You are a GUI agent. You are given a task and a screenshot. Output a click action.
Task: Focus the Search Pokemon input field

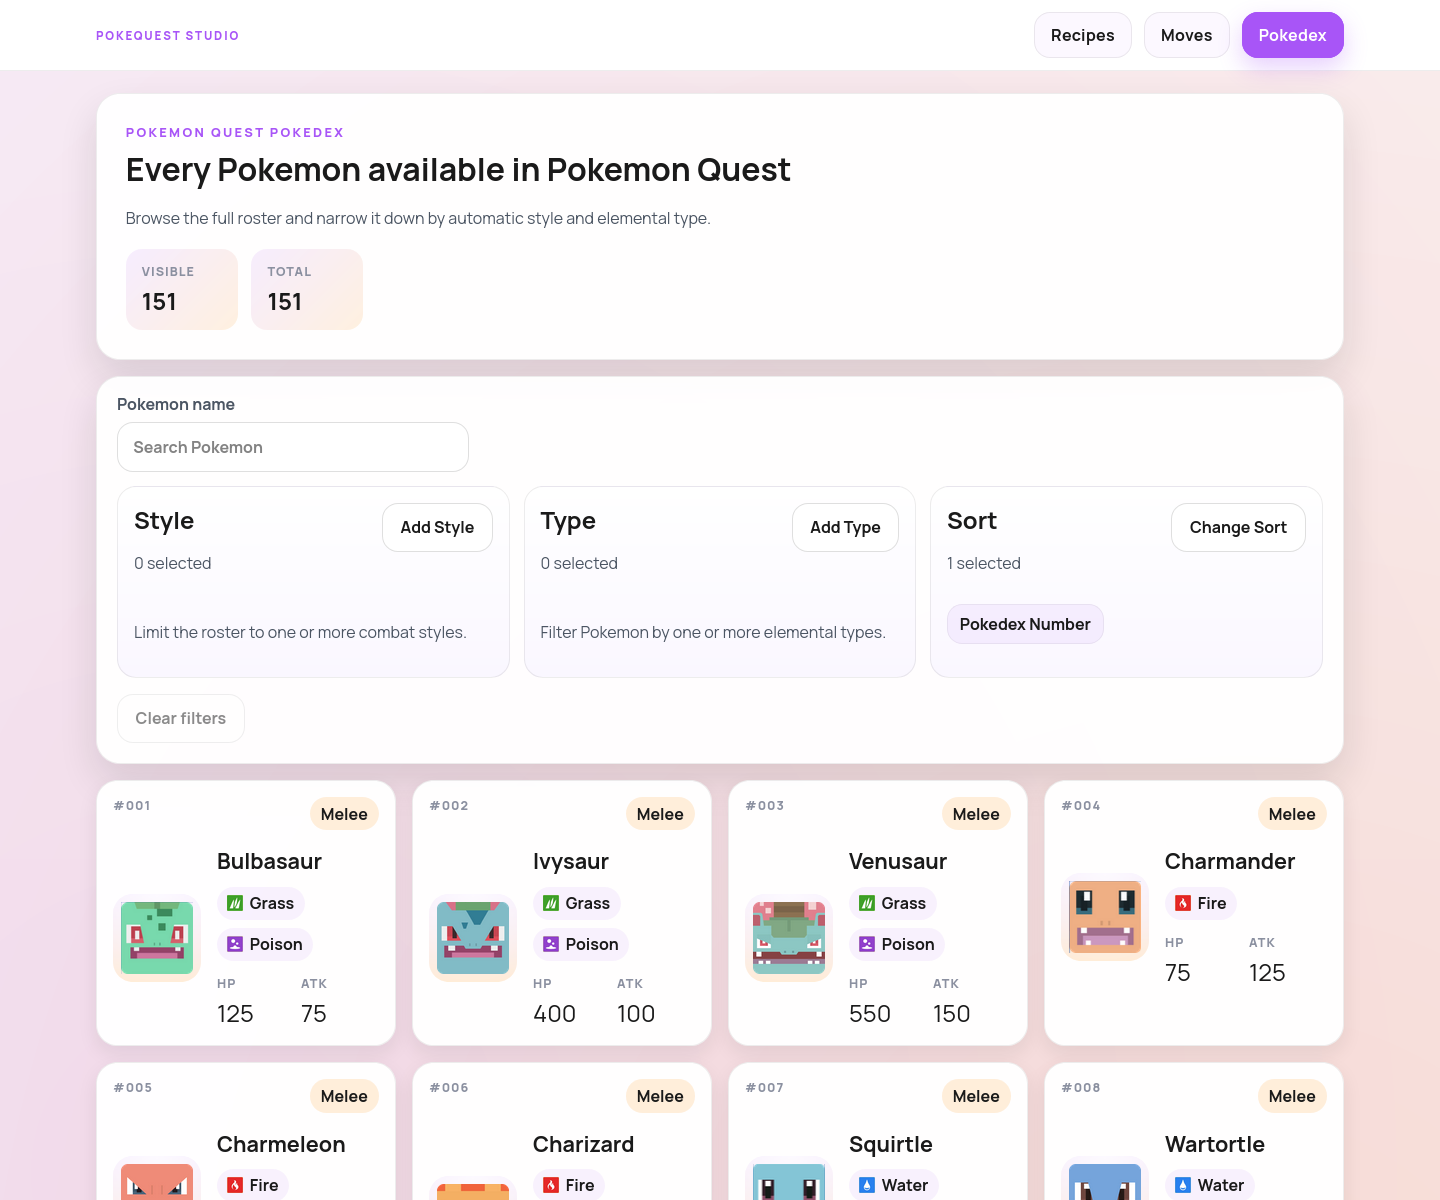293,447
